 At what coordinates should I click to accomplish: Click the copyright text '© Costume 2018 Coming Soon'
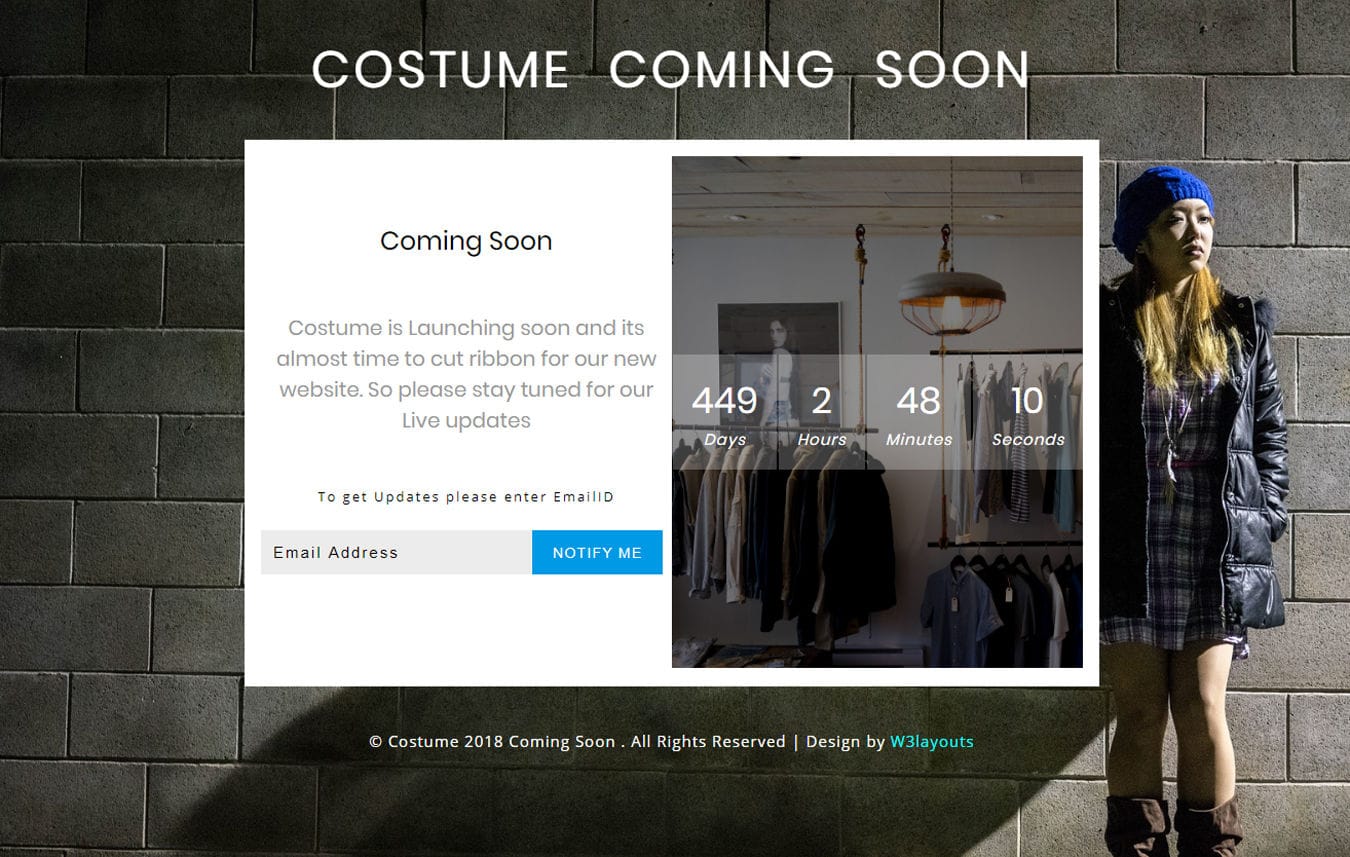tap(492, 742)
